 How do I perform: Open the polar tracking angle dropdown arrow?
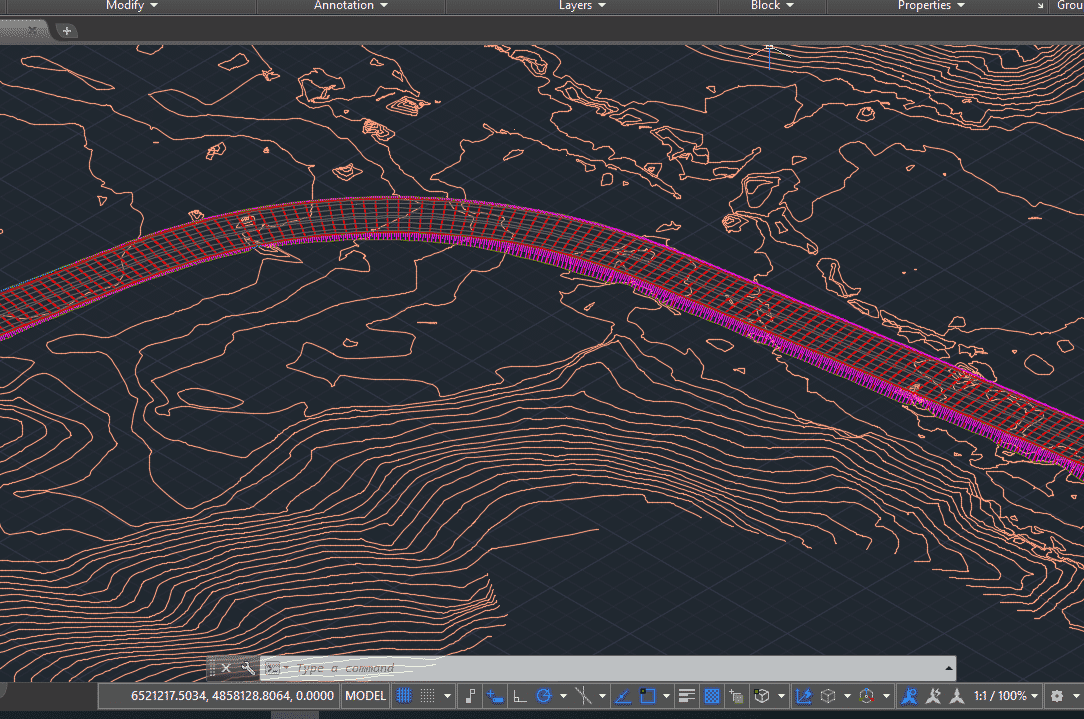pyautogui.click(x=563, y=695)
